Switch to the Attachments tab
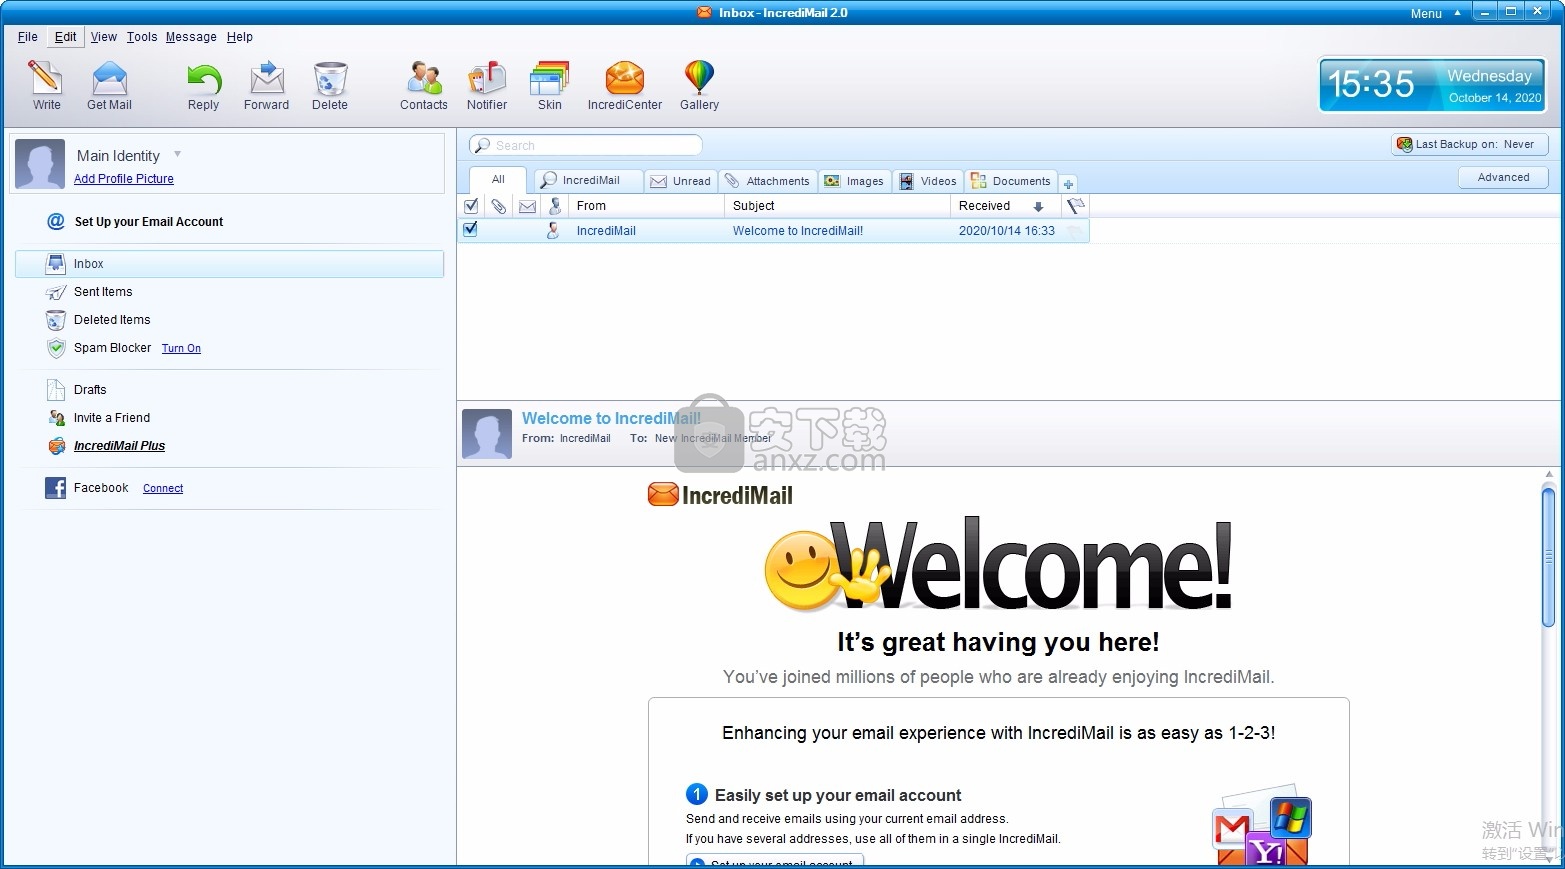This screenshot has width=1565, height=869. [x=768, y=181]
